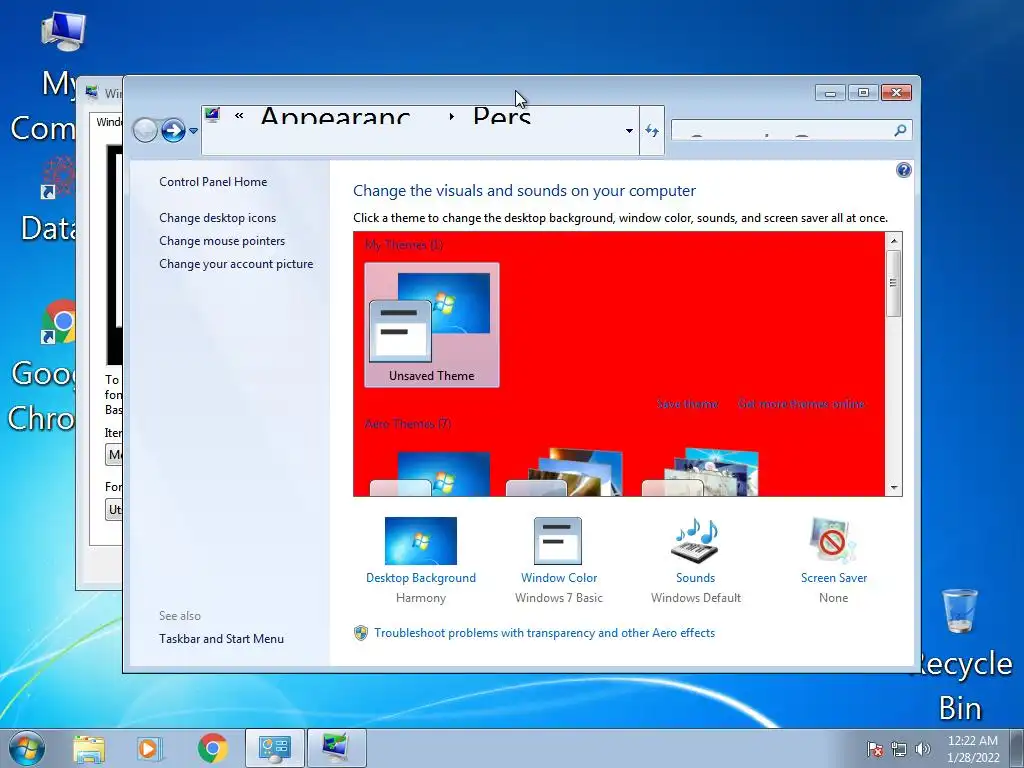Go to Control Panel Home
This screenshot has width=1024, height=768.
point(213,182)
